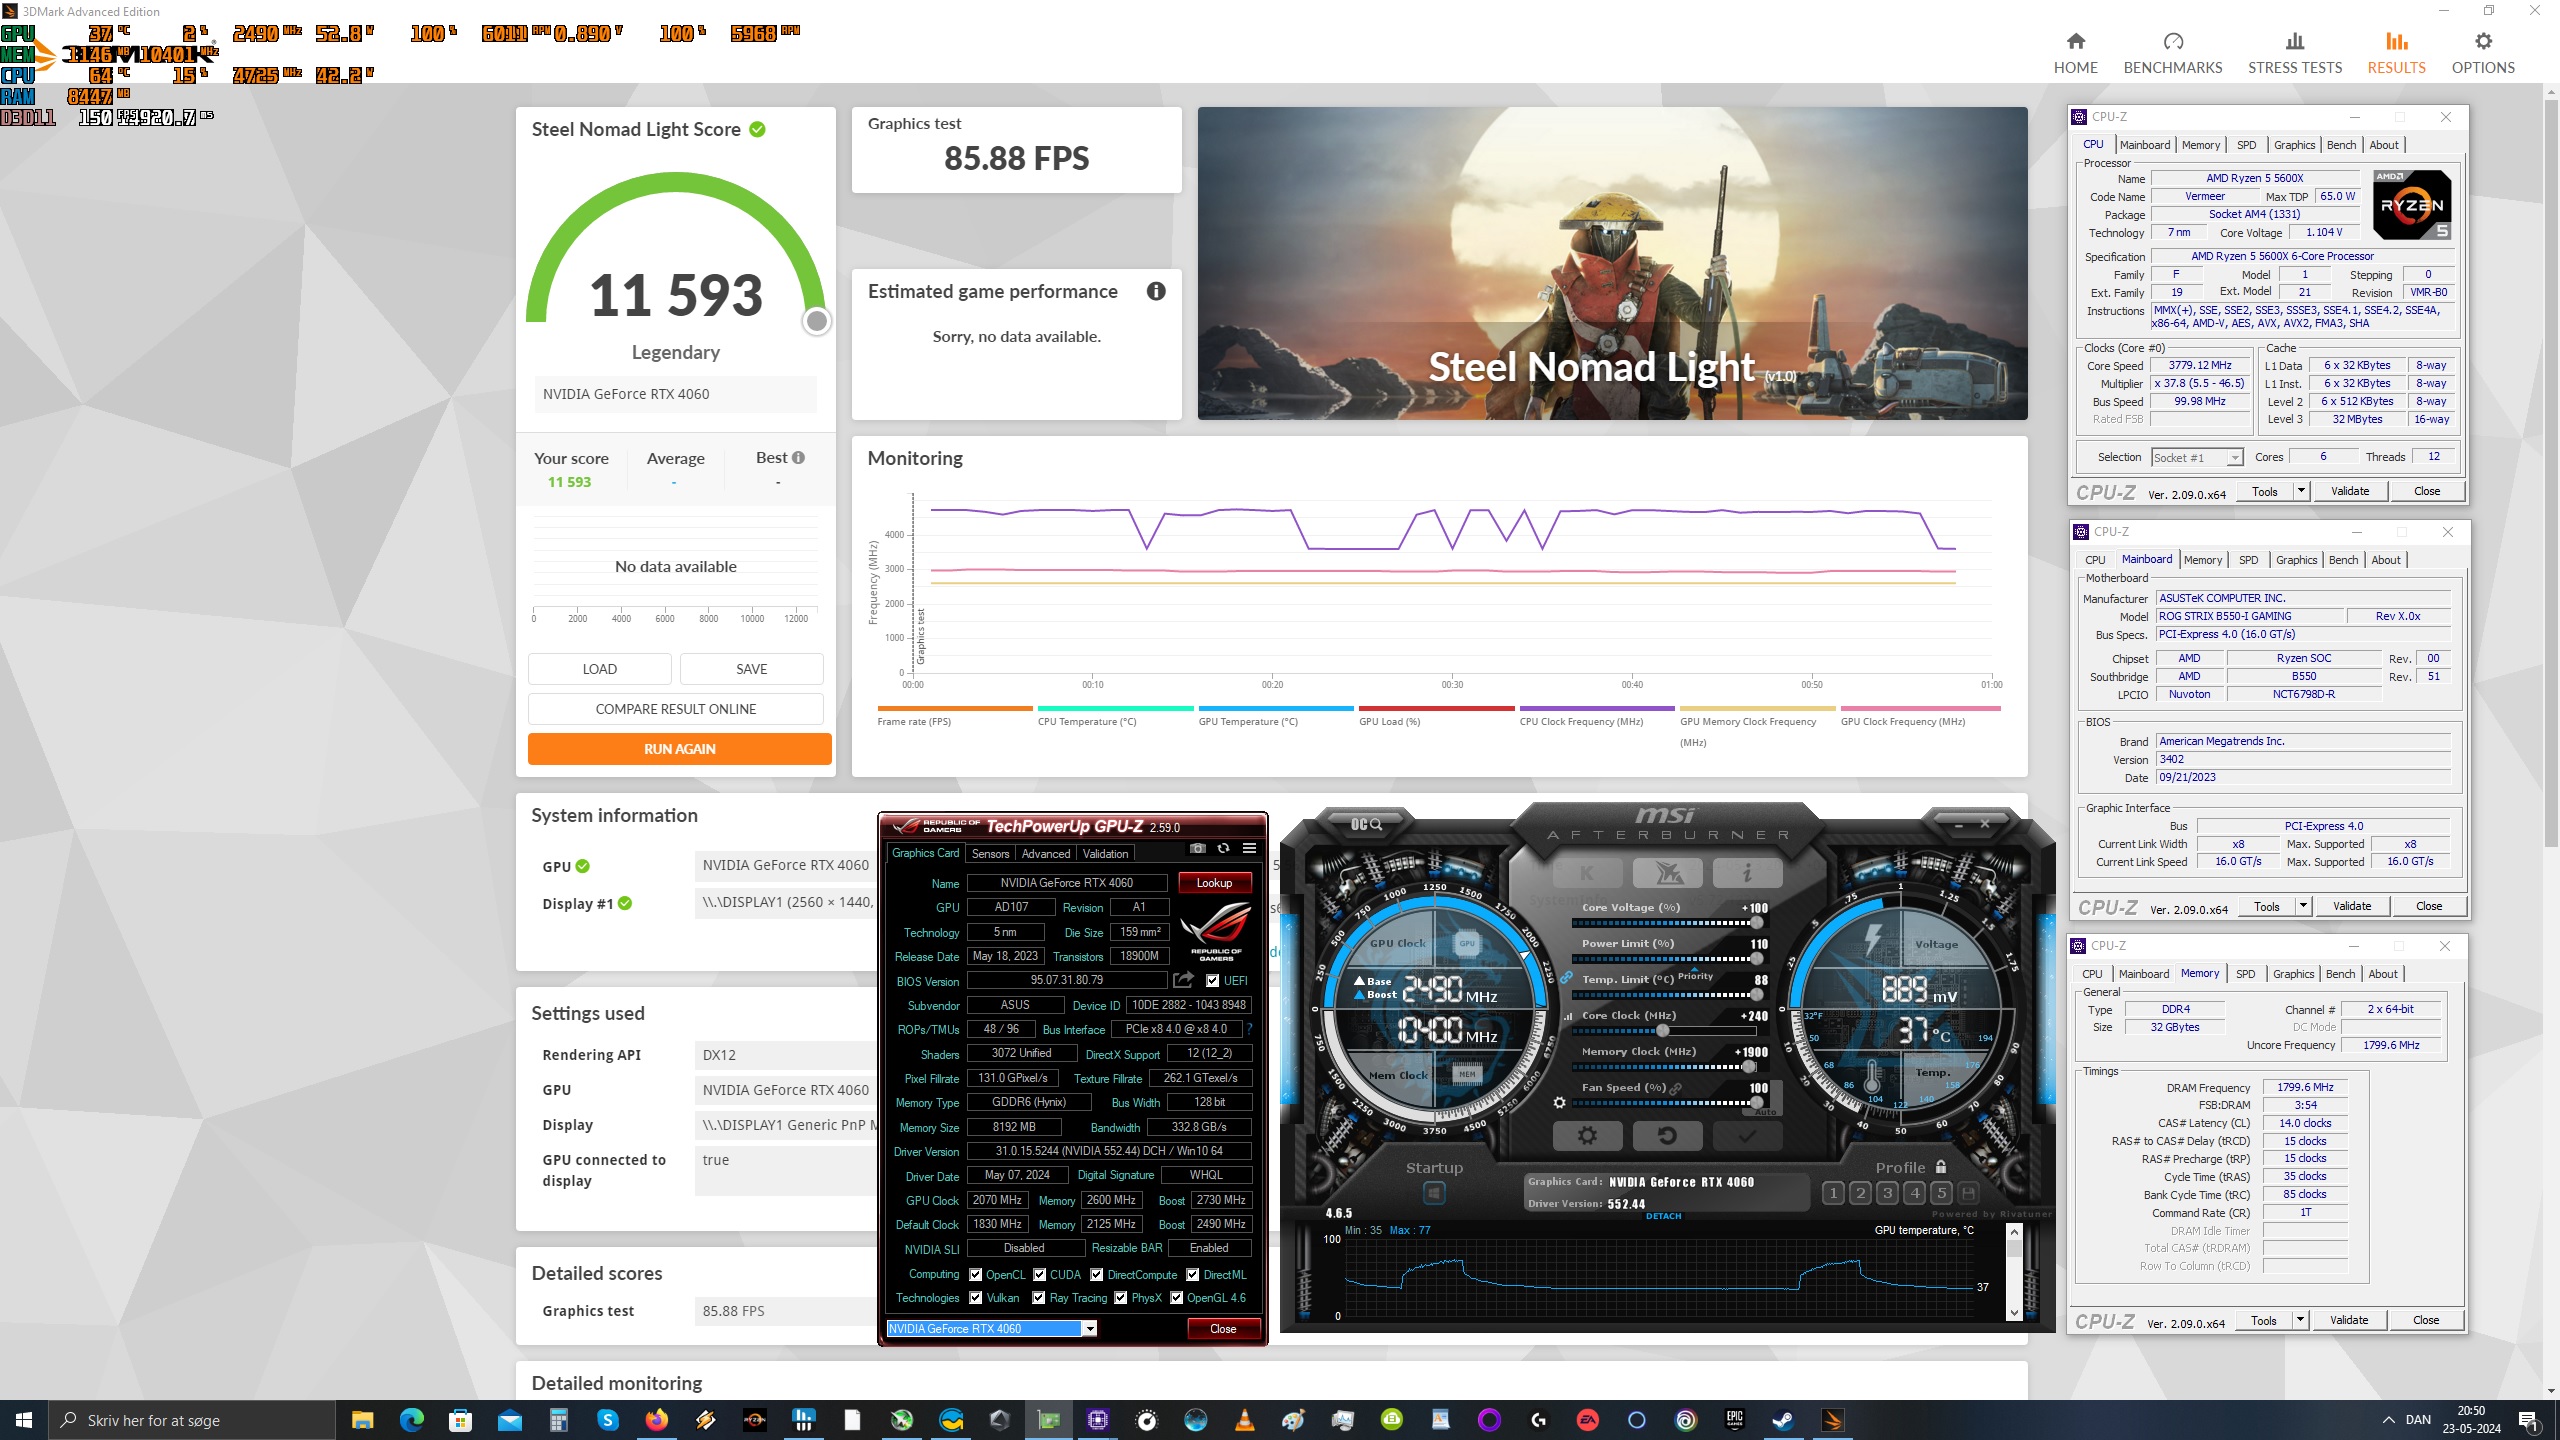Adjust the Power Limit slider handle
The width and height of the screenshot is (2560, 1440).
(1756, 958)
